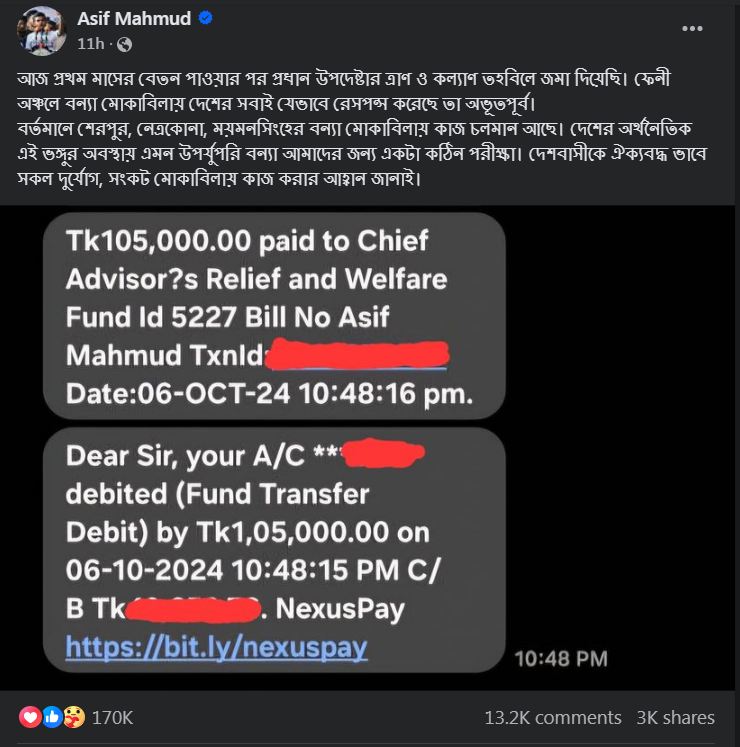The height and width of the screenshot is (747, 740).
Task: Open the 13.2K comments list
Action: [x=553, y=717]
